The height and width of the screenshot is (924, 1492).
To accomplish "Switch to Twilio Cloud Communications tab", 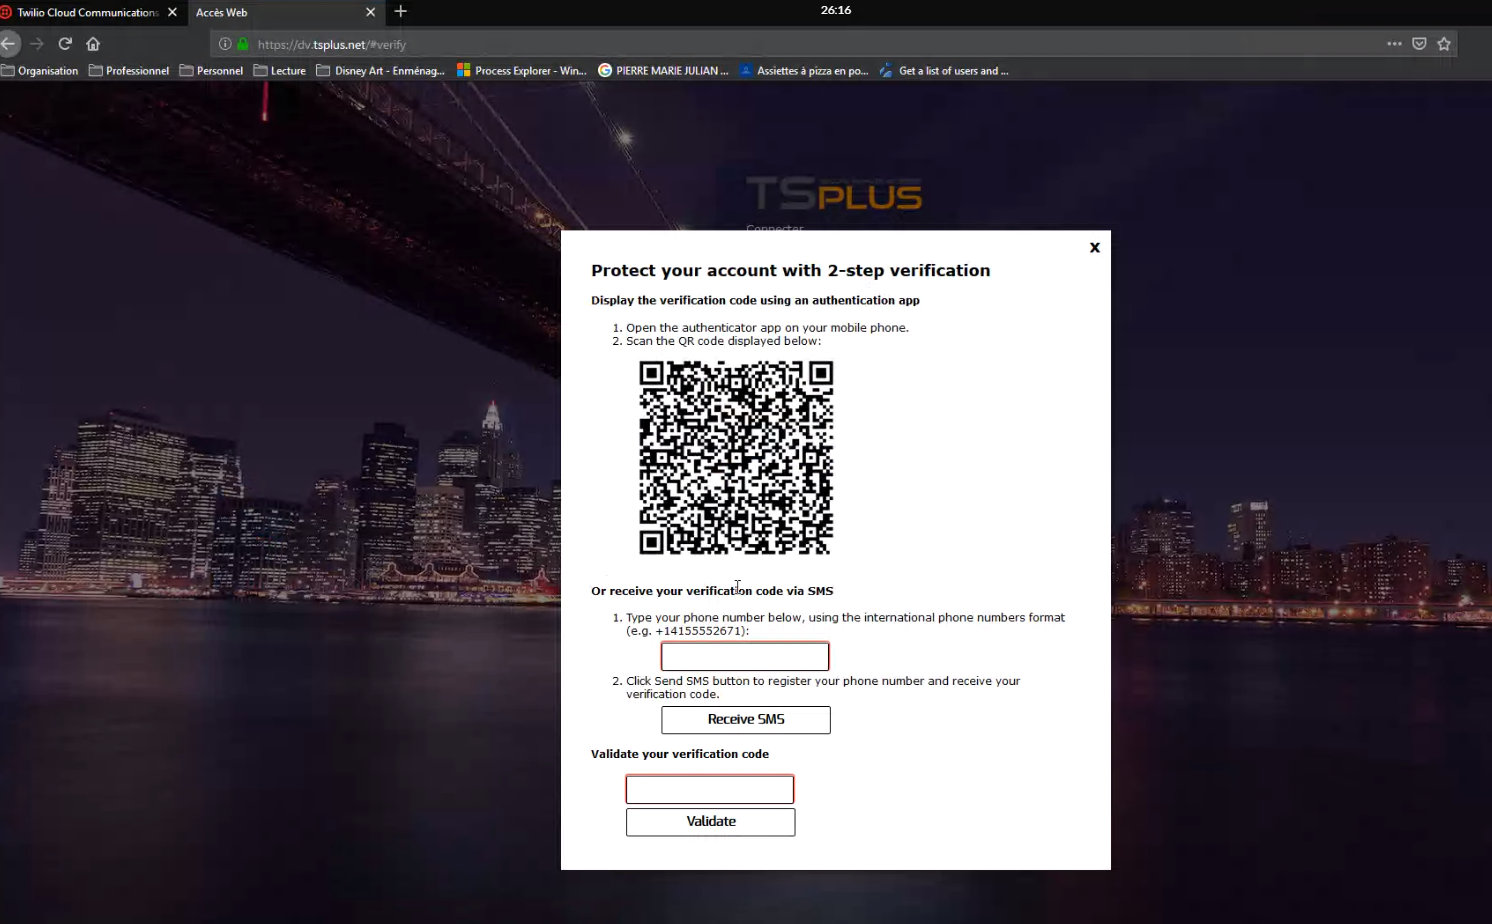I will click(x=86, y=12).
